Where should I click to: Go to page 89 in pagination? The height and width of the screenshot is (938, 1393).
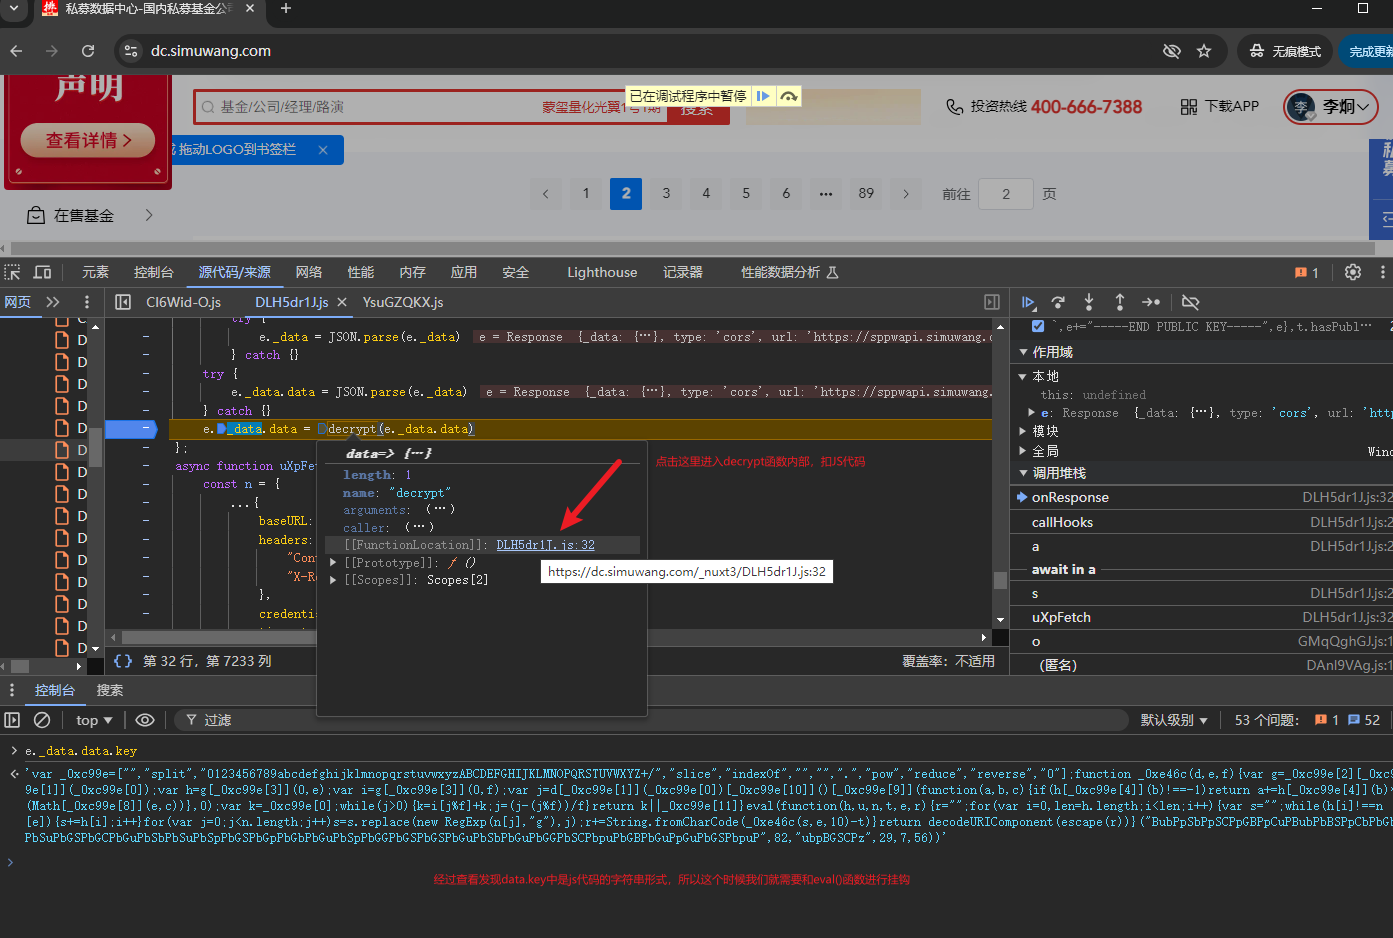coord(866,194)
